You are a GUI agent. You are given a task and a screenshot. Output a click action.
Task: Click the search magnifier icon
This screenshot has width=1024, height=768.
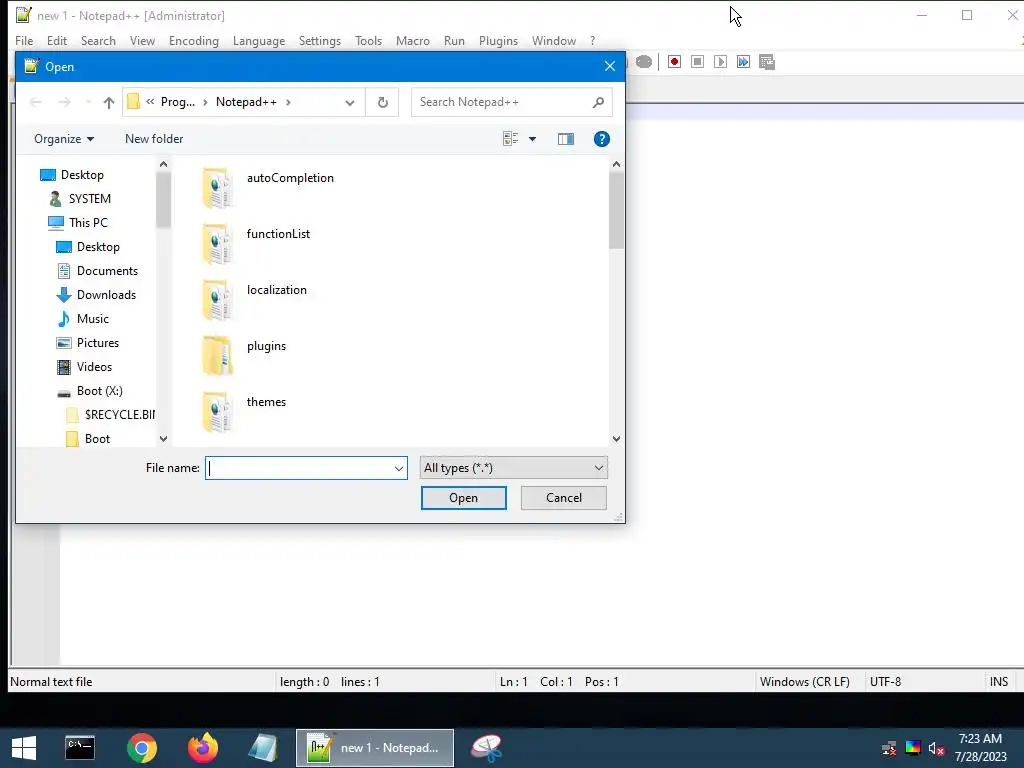coord(598,103)
